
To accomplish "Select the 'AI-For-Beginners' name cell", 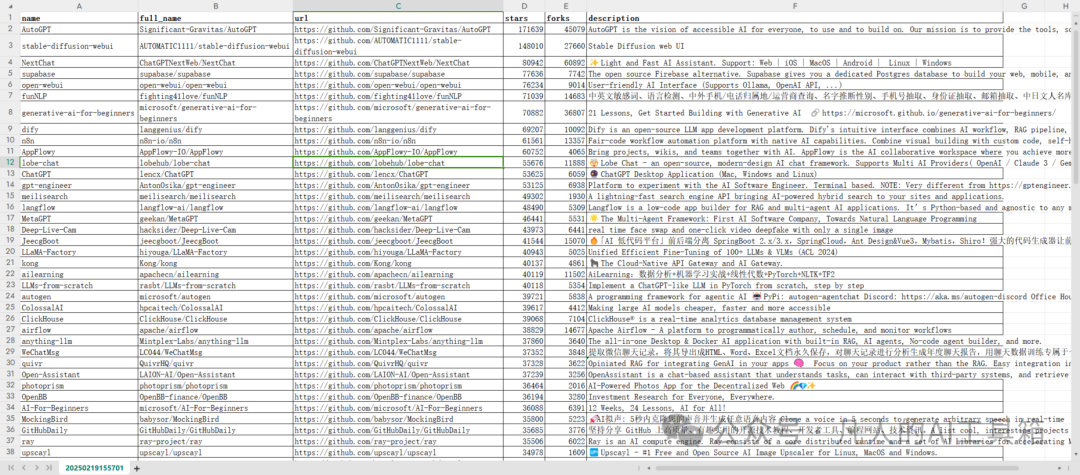I will click(x=79, y=408).
